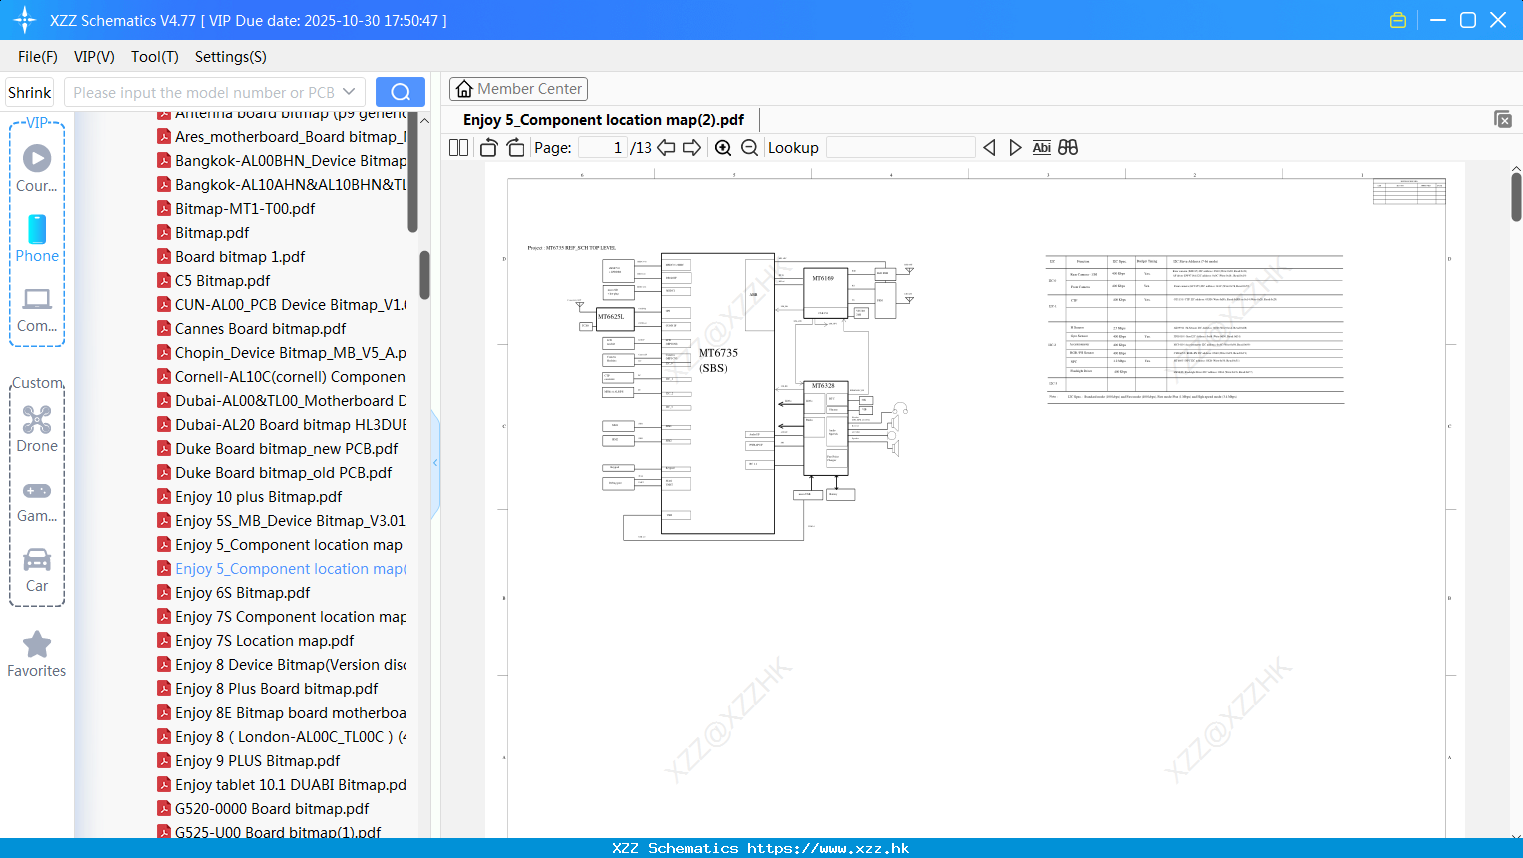The height and width of the screenshot is (858, 1523).
Task: Click the page number field
Action: pos(603,147)
